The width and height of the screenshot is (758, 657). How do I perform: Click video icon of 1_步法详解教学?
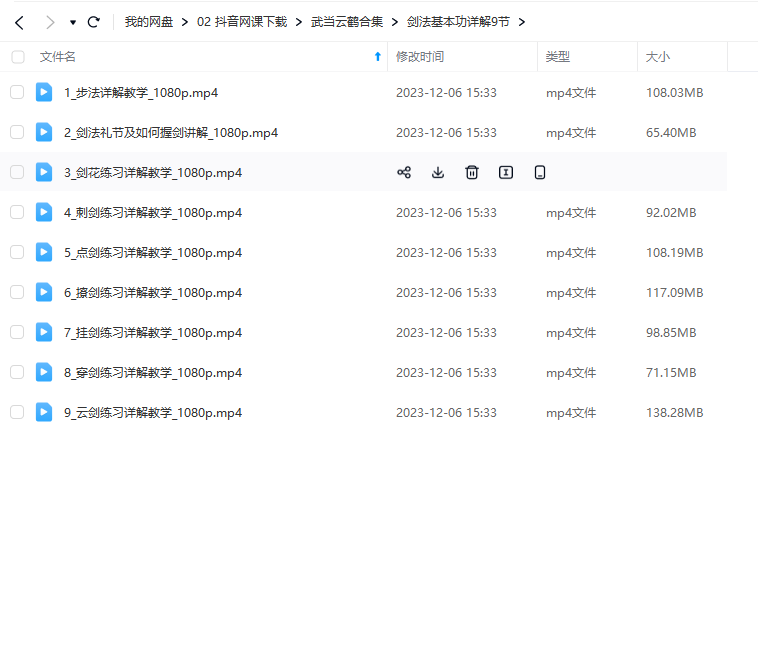[x=44, y=92]
